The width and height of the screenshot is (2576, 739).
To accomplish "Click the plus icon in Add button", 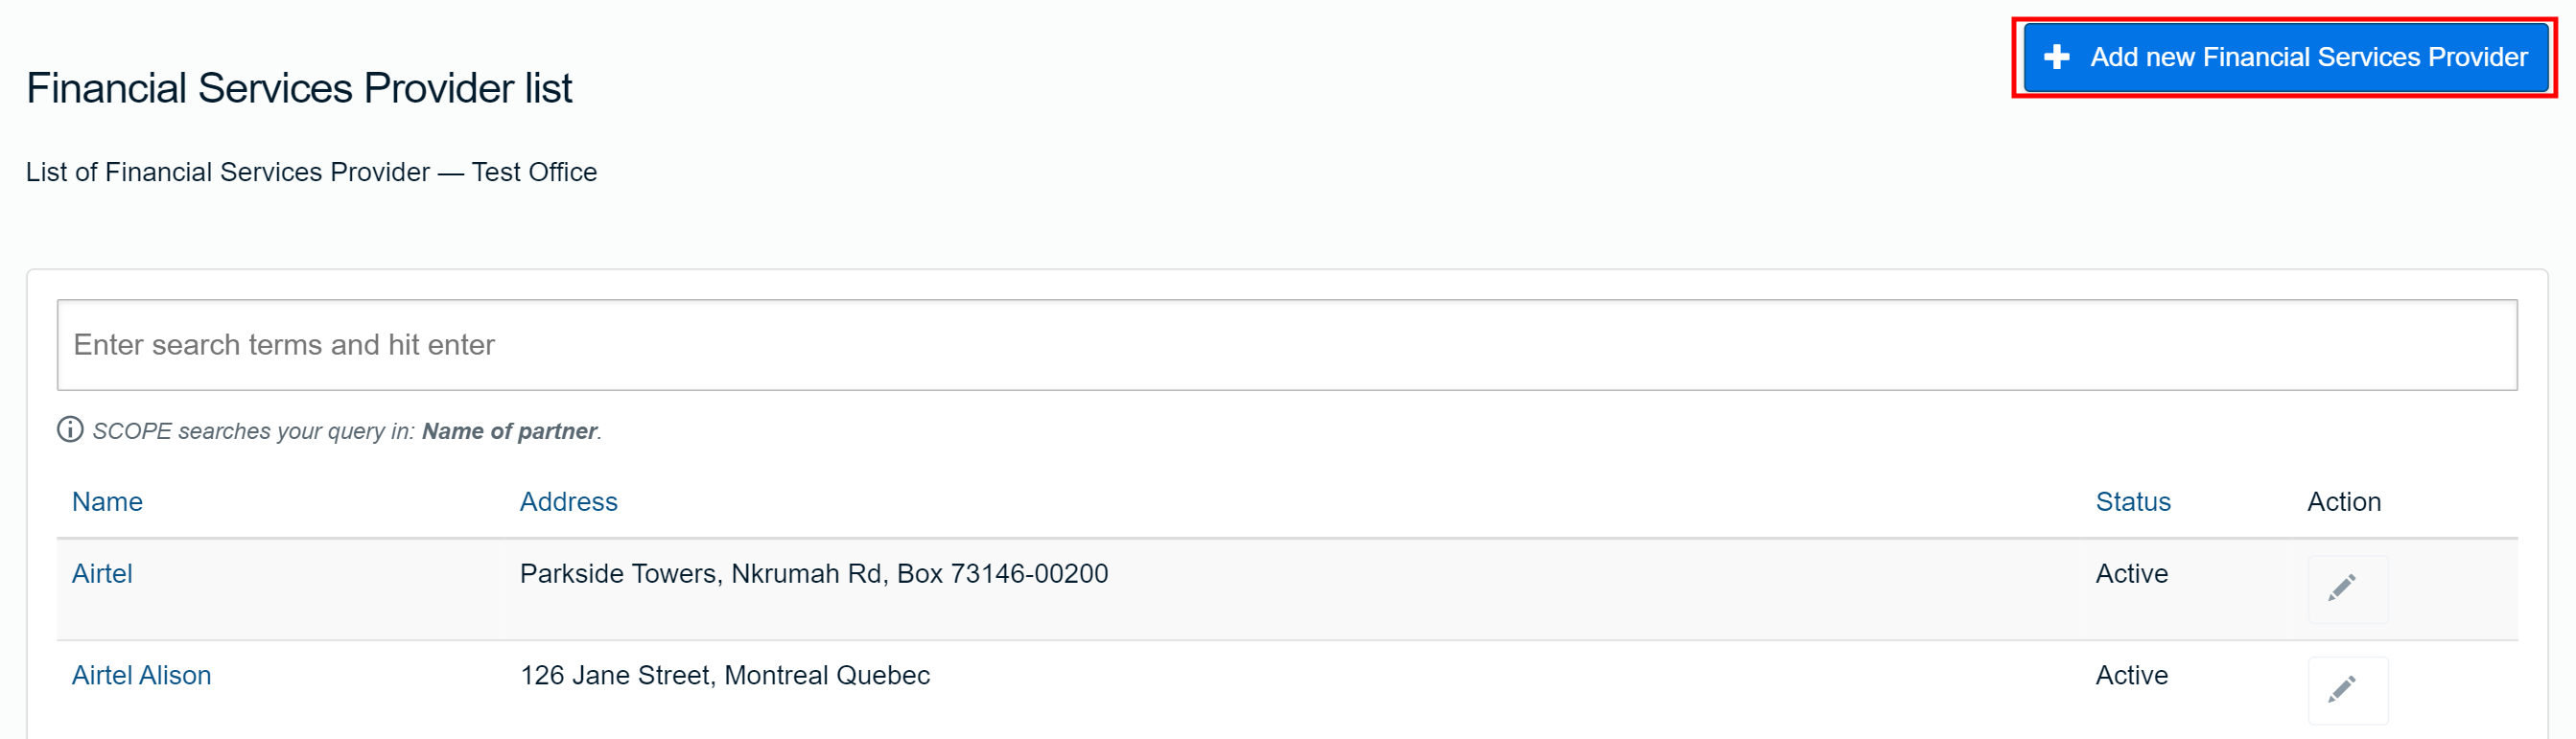I will point(2056,57).
